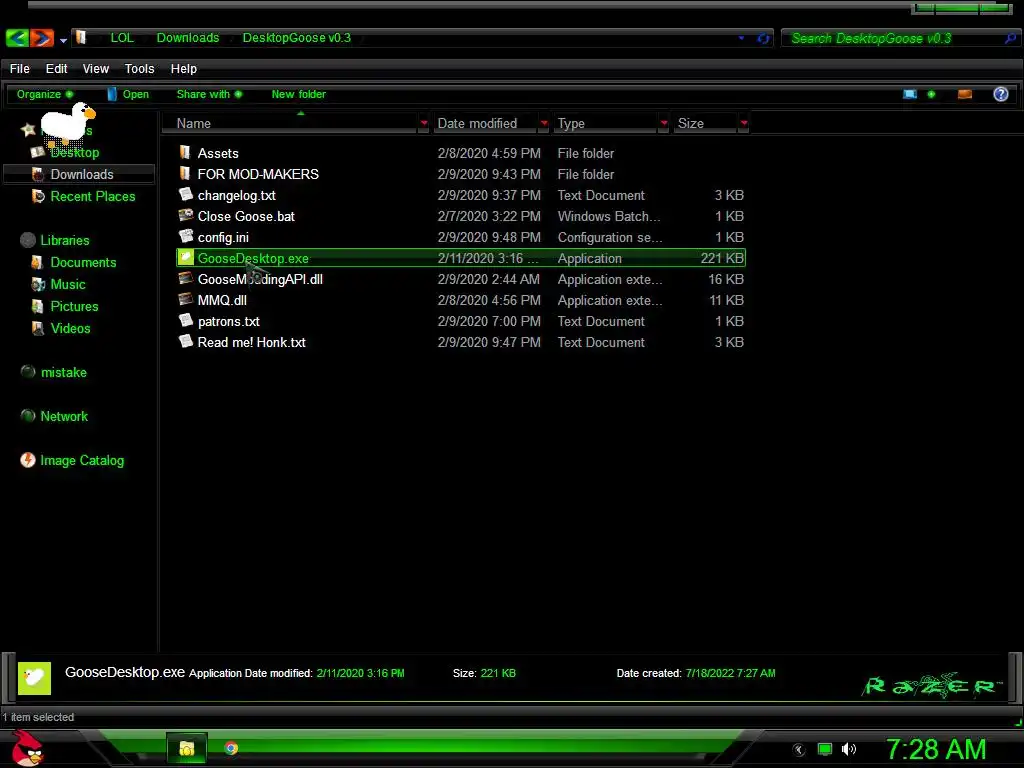Viewport: 1024px width, 768px height.
Task: Go forward with the orange forward arrow
Action: click(x=42, y=38)
